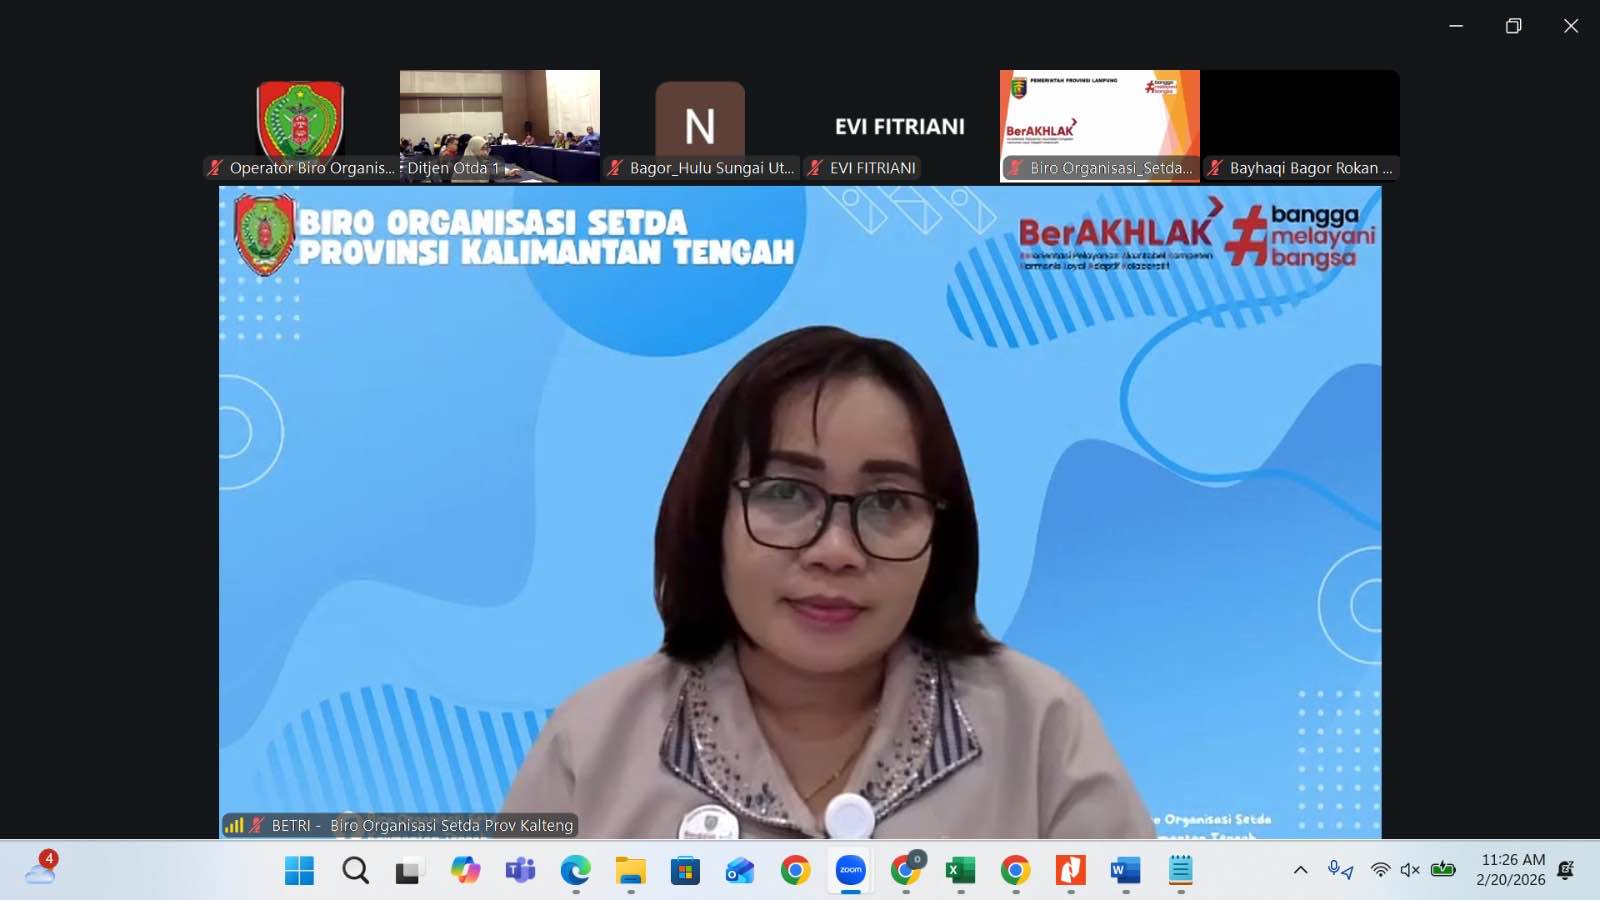Open File Explorer
This screenshot has height=900, width=1600.
click(x=628, y=869)
